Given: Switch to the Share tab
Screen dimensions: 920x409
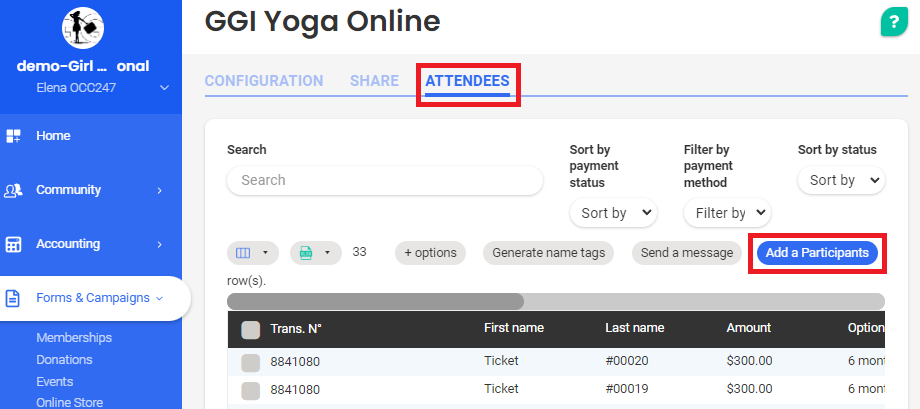Looking at the screenshot, I should (x=374, y=81).
